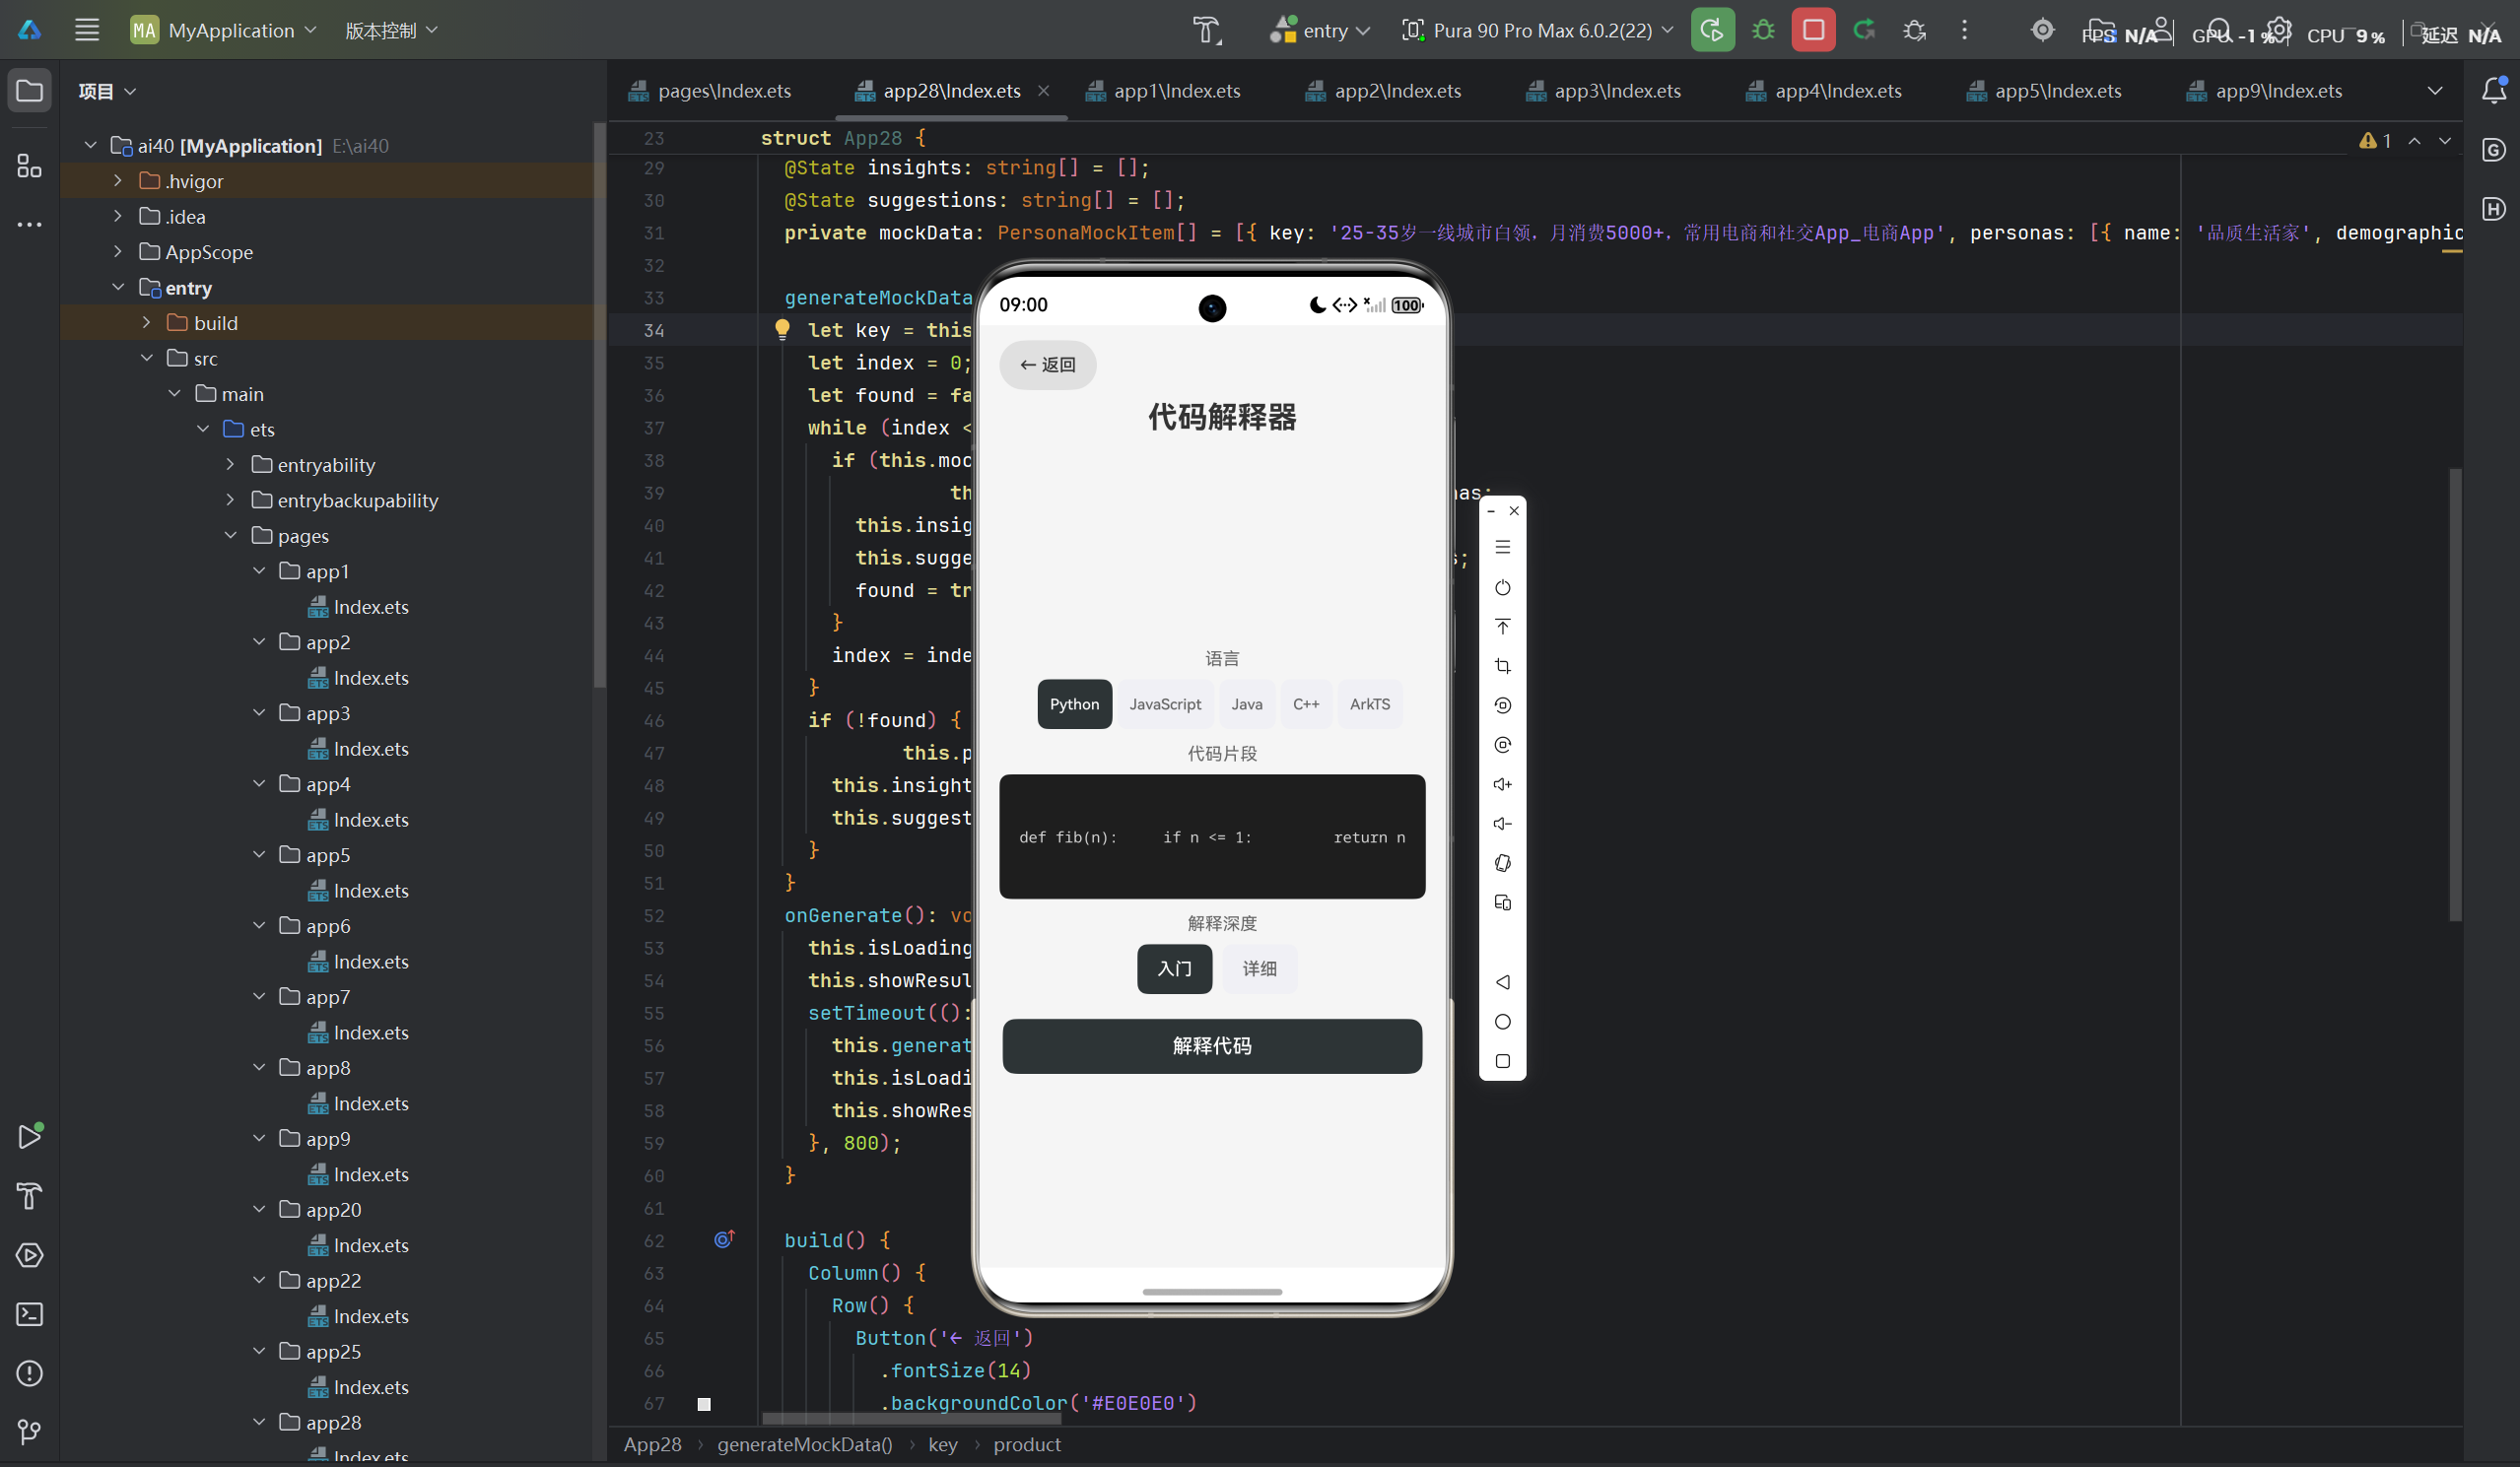The image size is (2520, 1467).
Task: Open the 版本控制 dropdown
Action: point(391,30)
